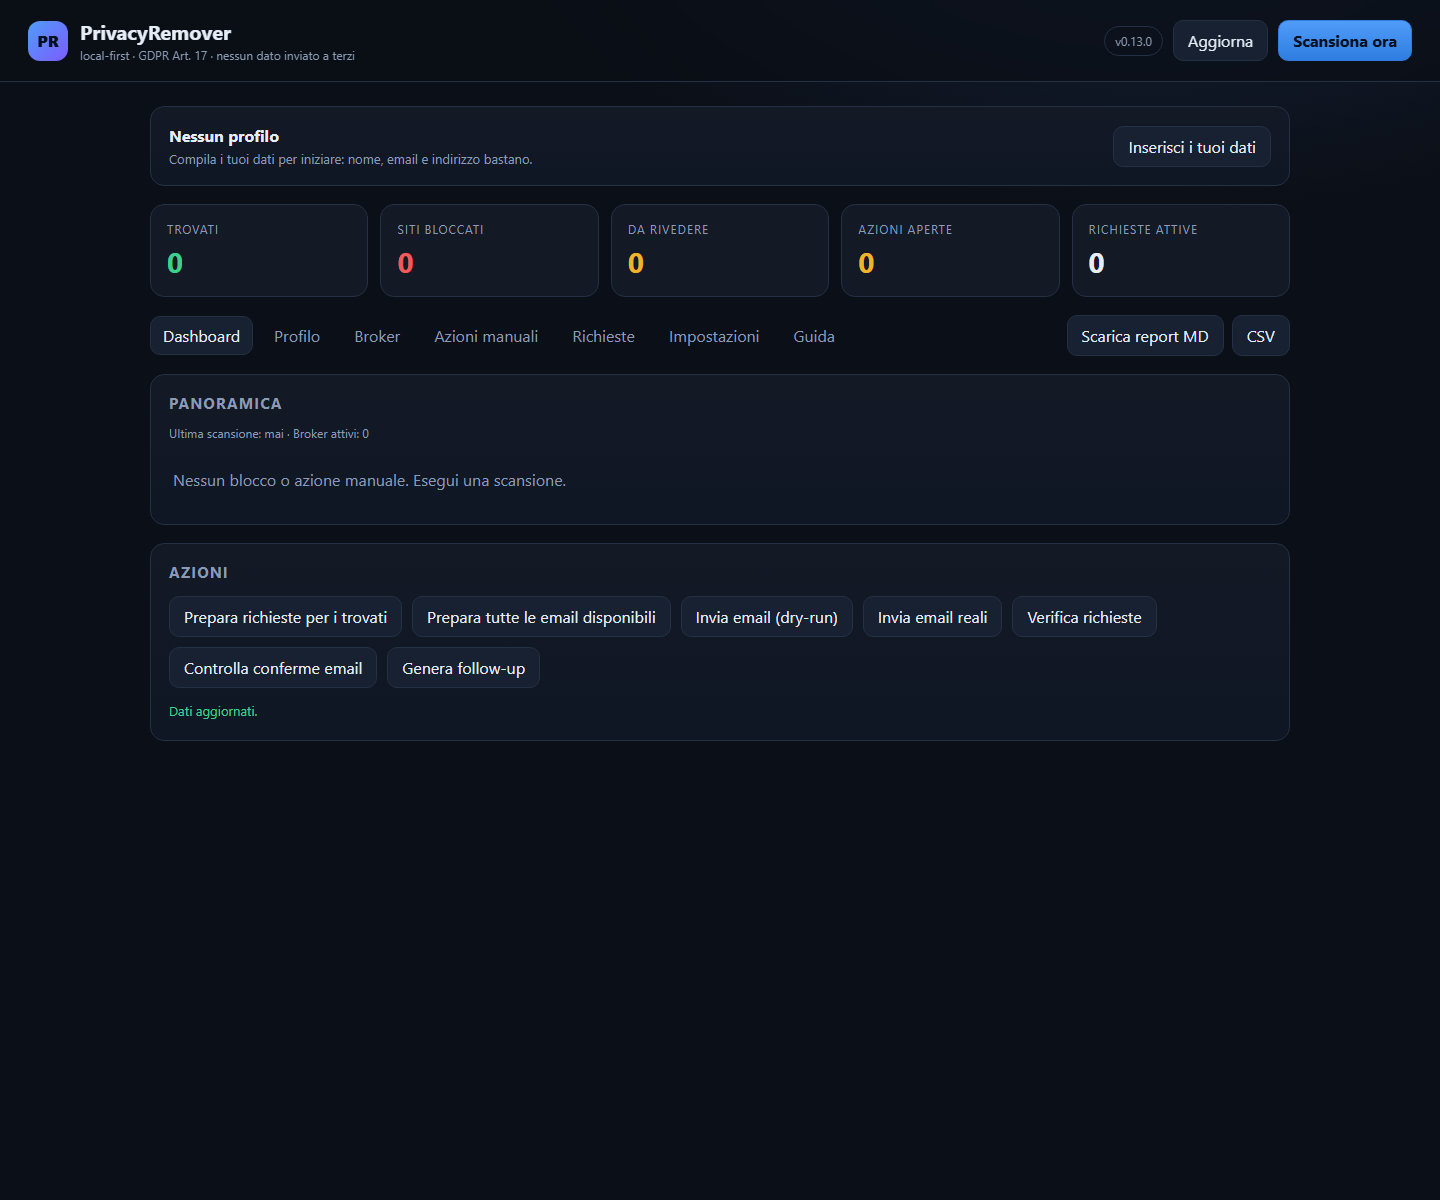Screen dimensions: 1440x1200
Task: Open the Guida tab
Action: (x=814, y=336)
